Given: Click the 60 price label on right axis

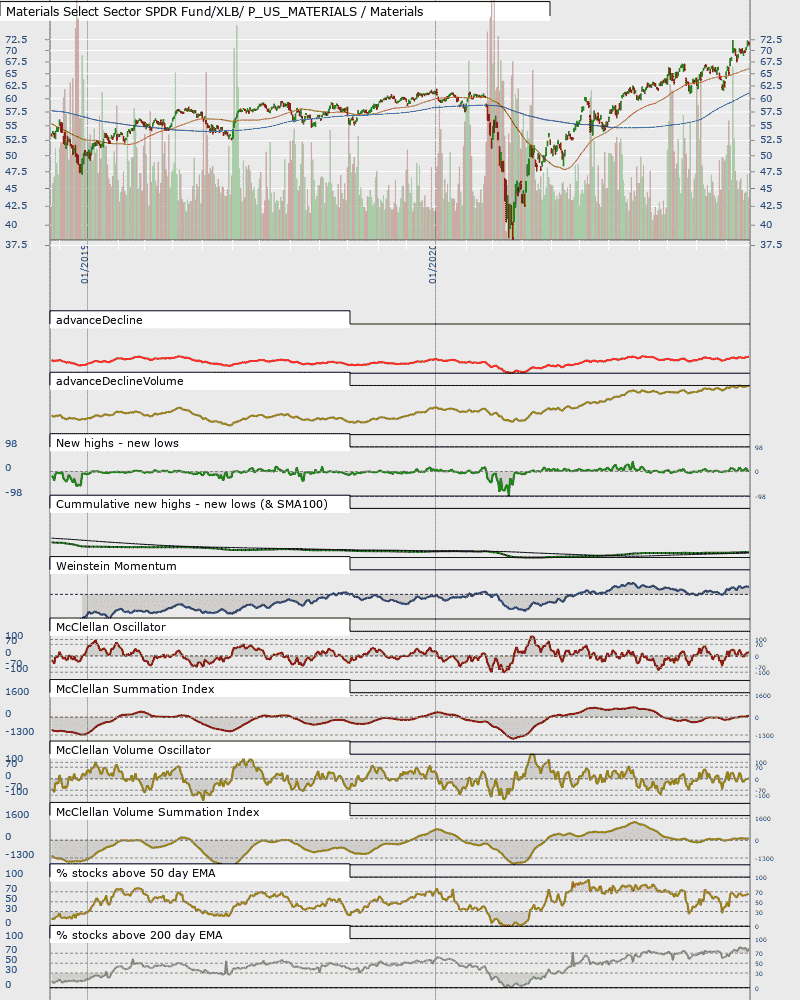Looking at the screenshot, I should [x=766, y=98].
